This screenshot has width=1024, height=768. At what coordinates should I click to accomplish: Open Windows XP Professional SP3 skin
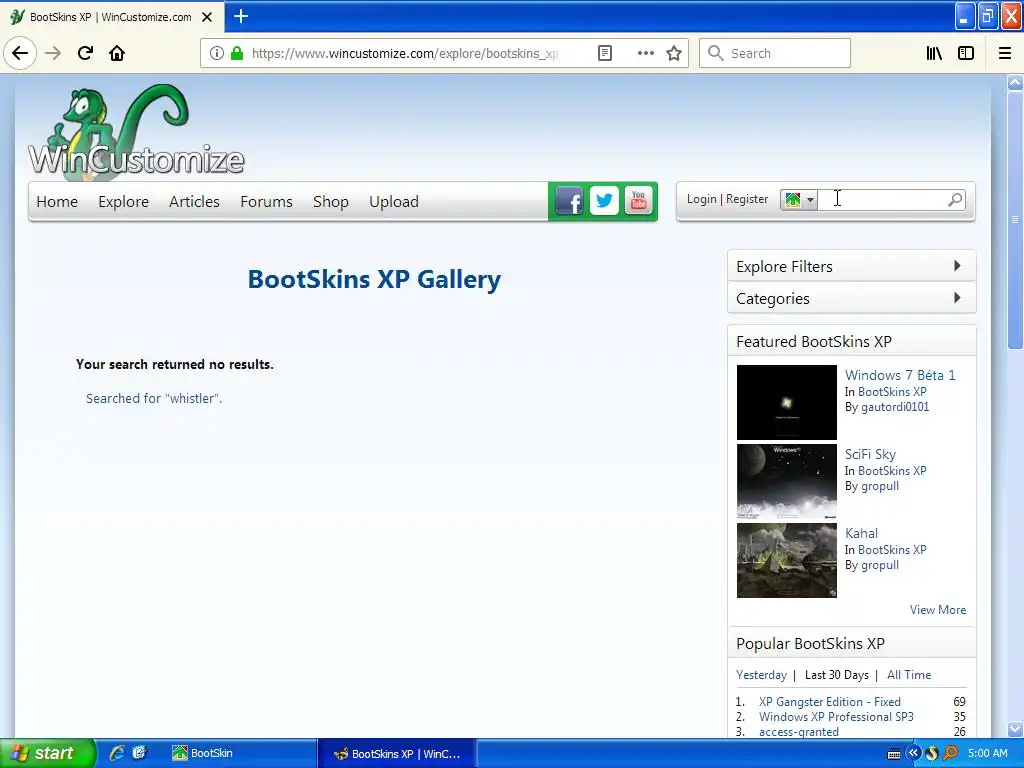click(x=836, y=717)
